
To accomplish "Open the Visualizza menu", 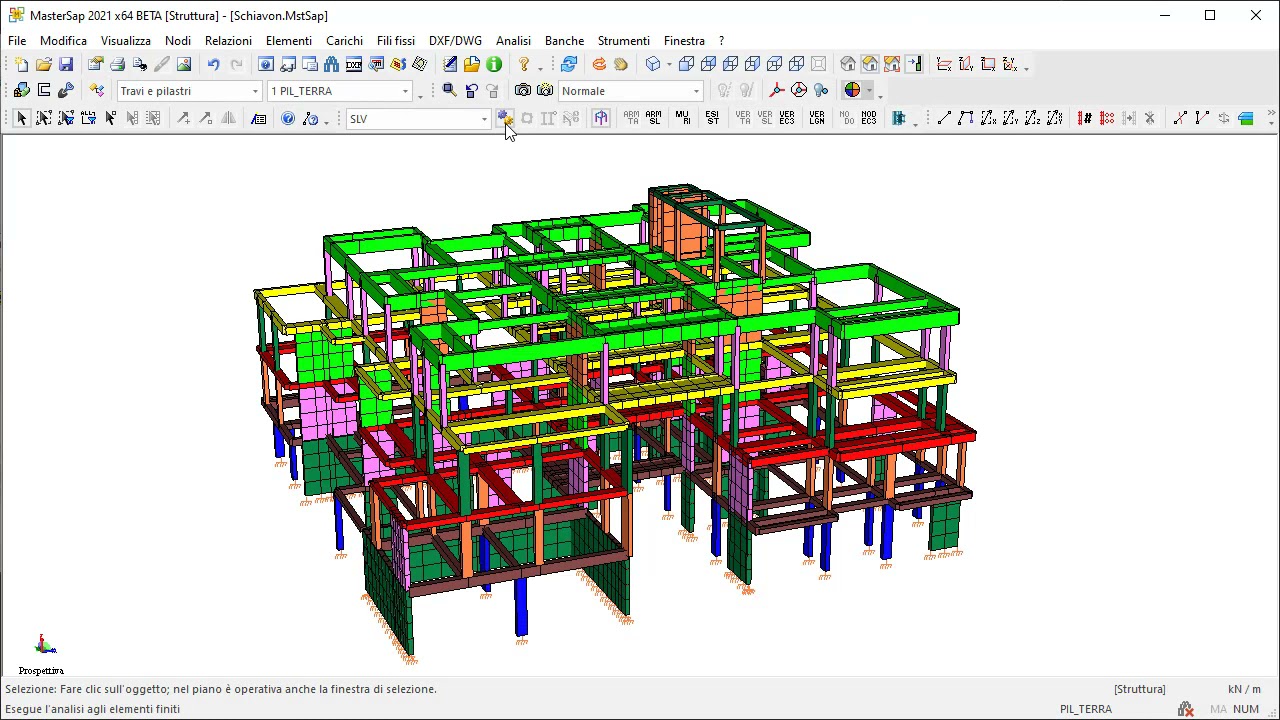I will [126, 41].
